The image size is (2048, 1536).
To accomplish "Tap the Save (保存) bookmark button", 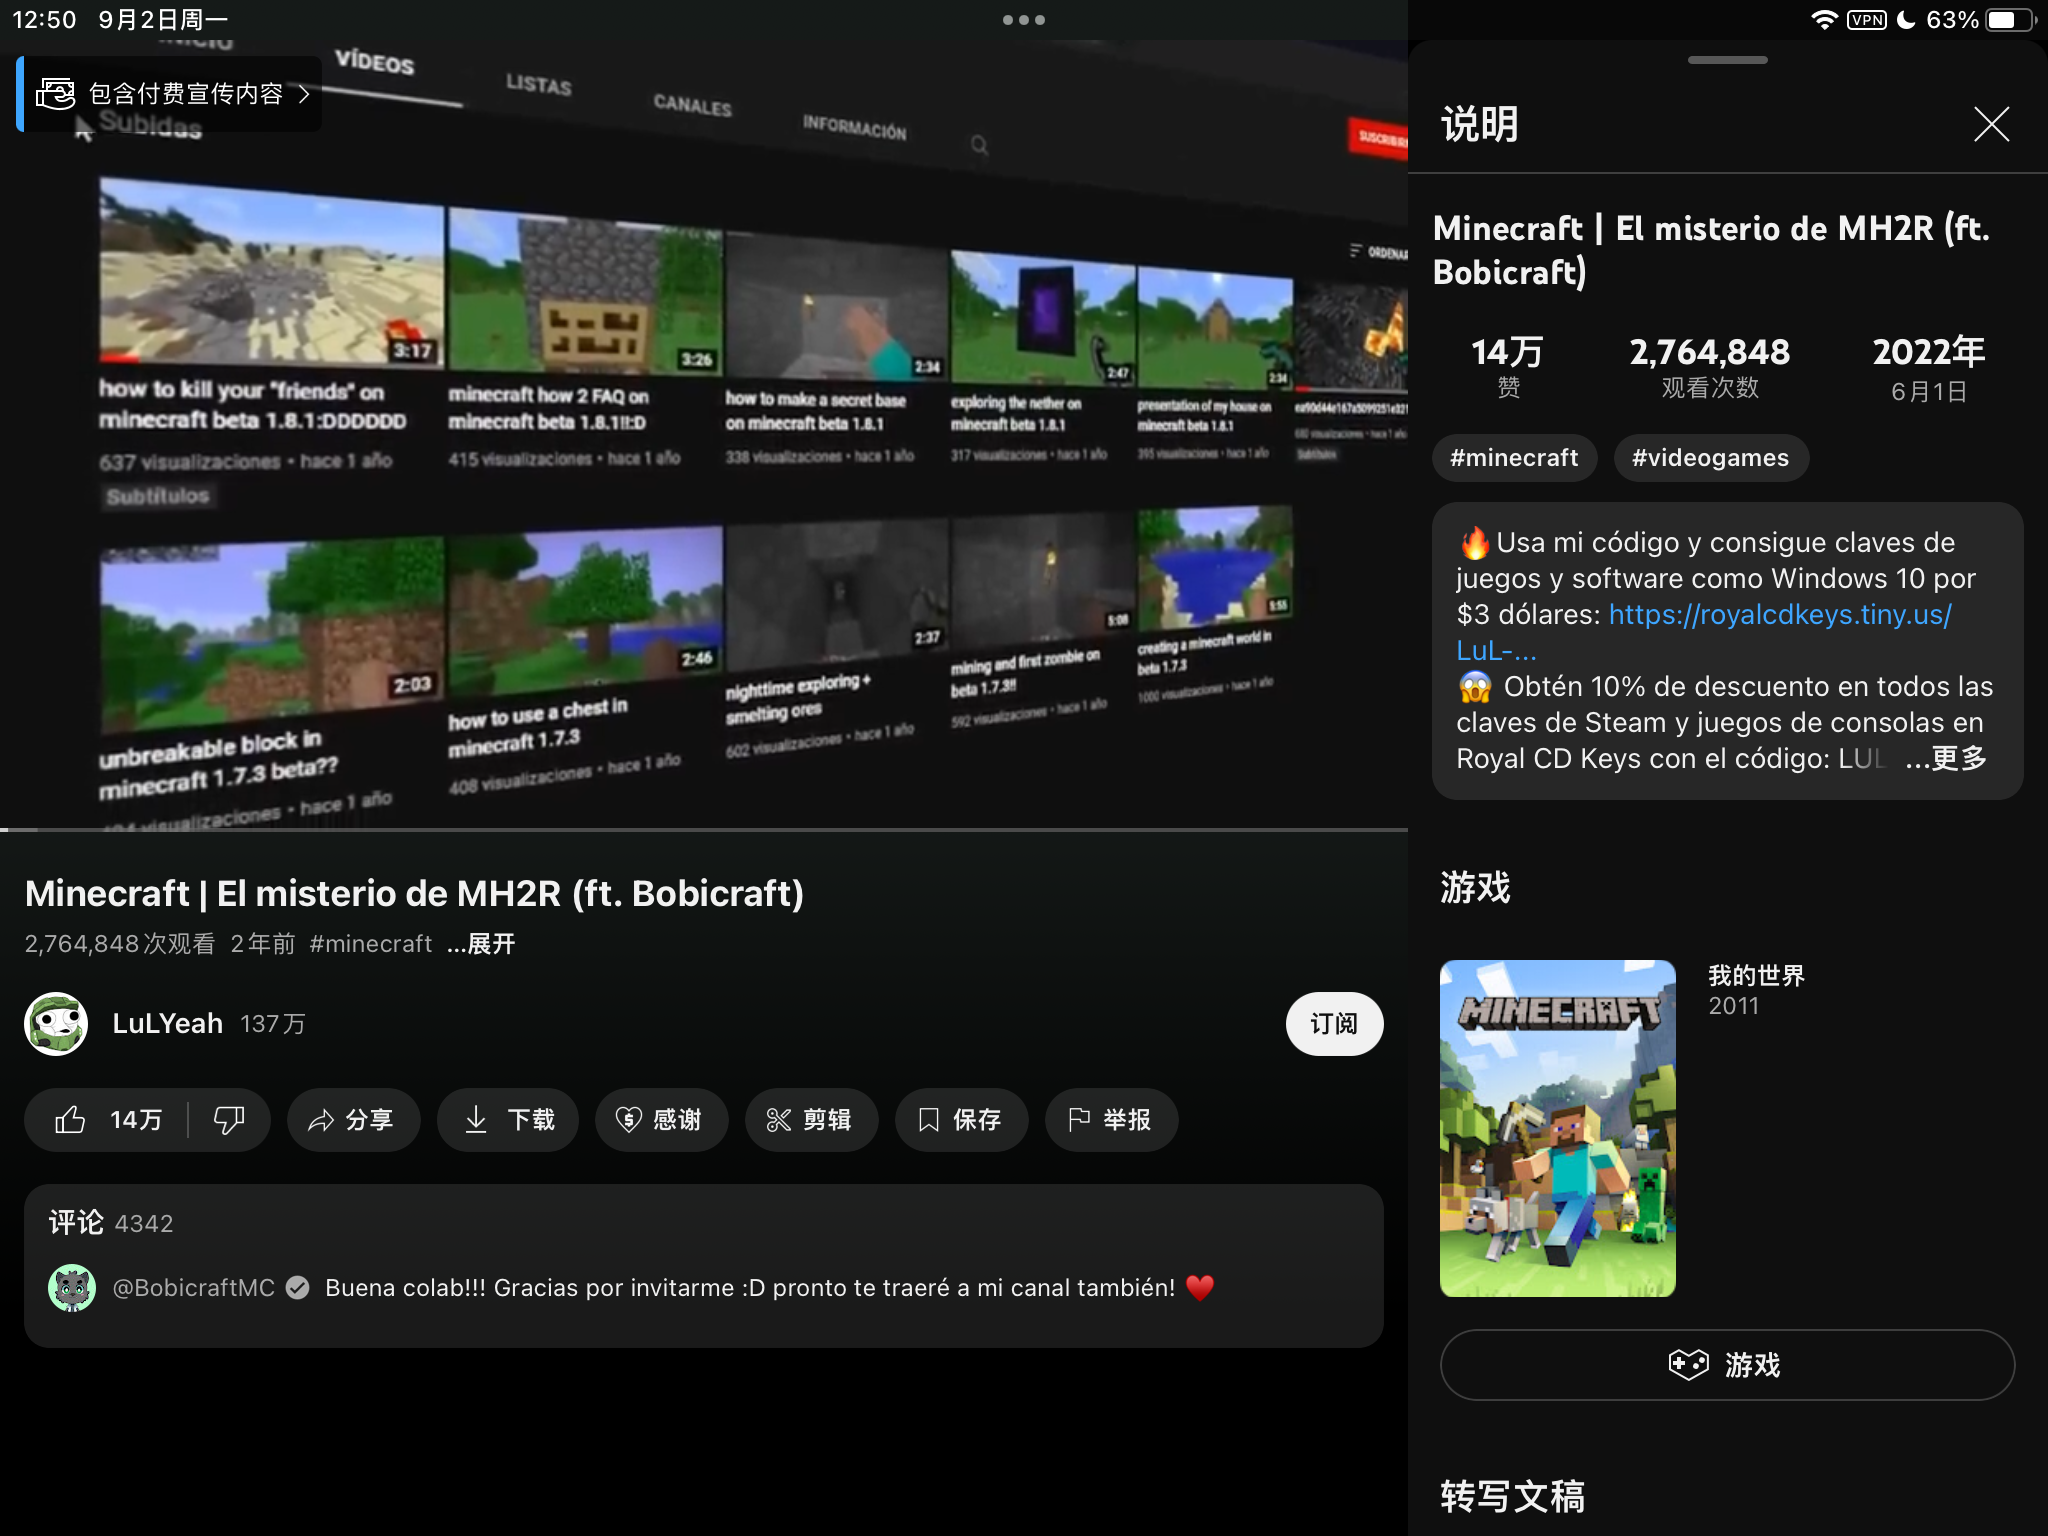I will [960, 1119].
